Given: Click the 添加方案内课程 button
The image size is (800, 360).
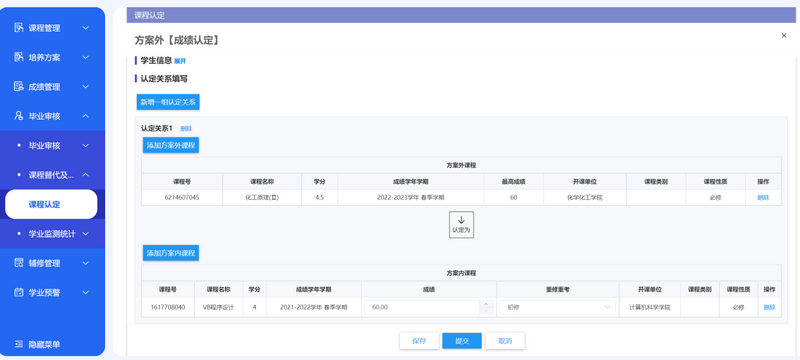Looking at the screenshot, I should click(x=171, y=253).
